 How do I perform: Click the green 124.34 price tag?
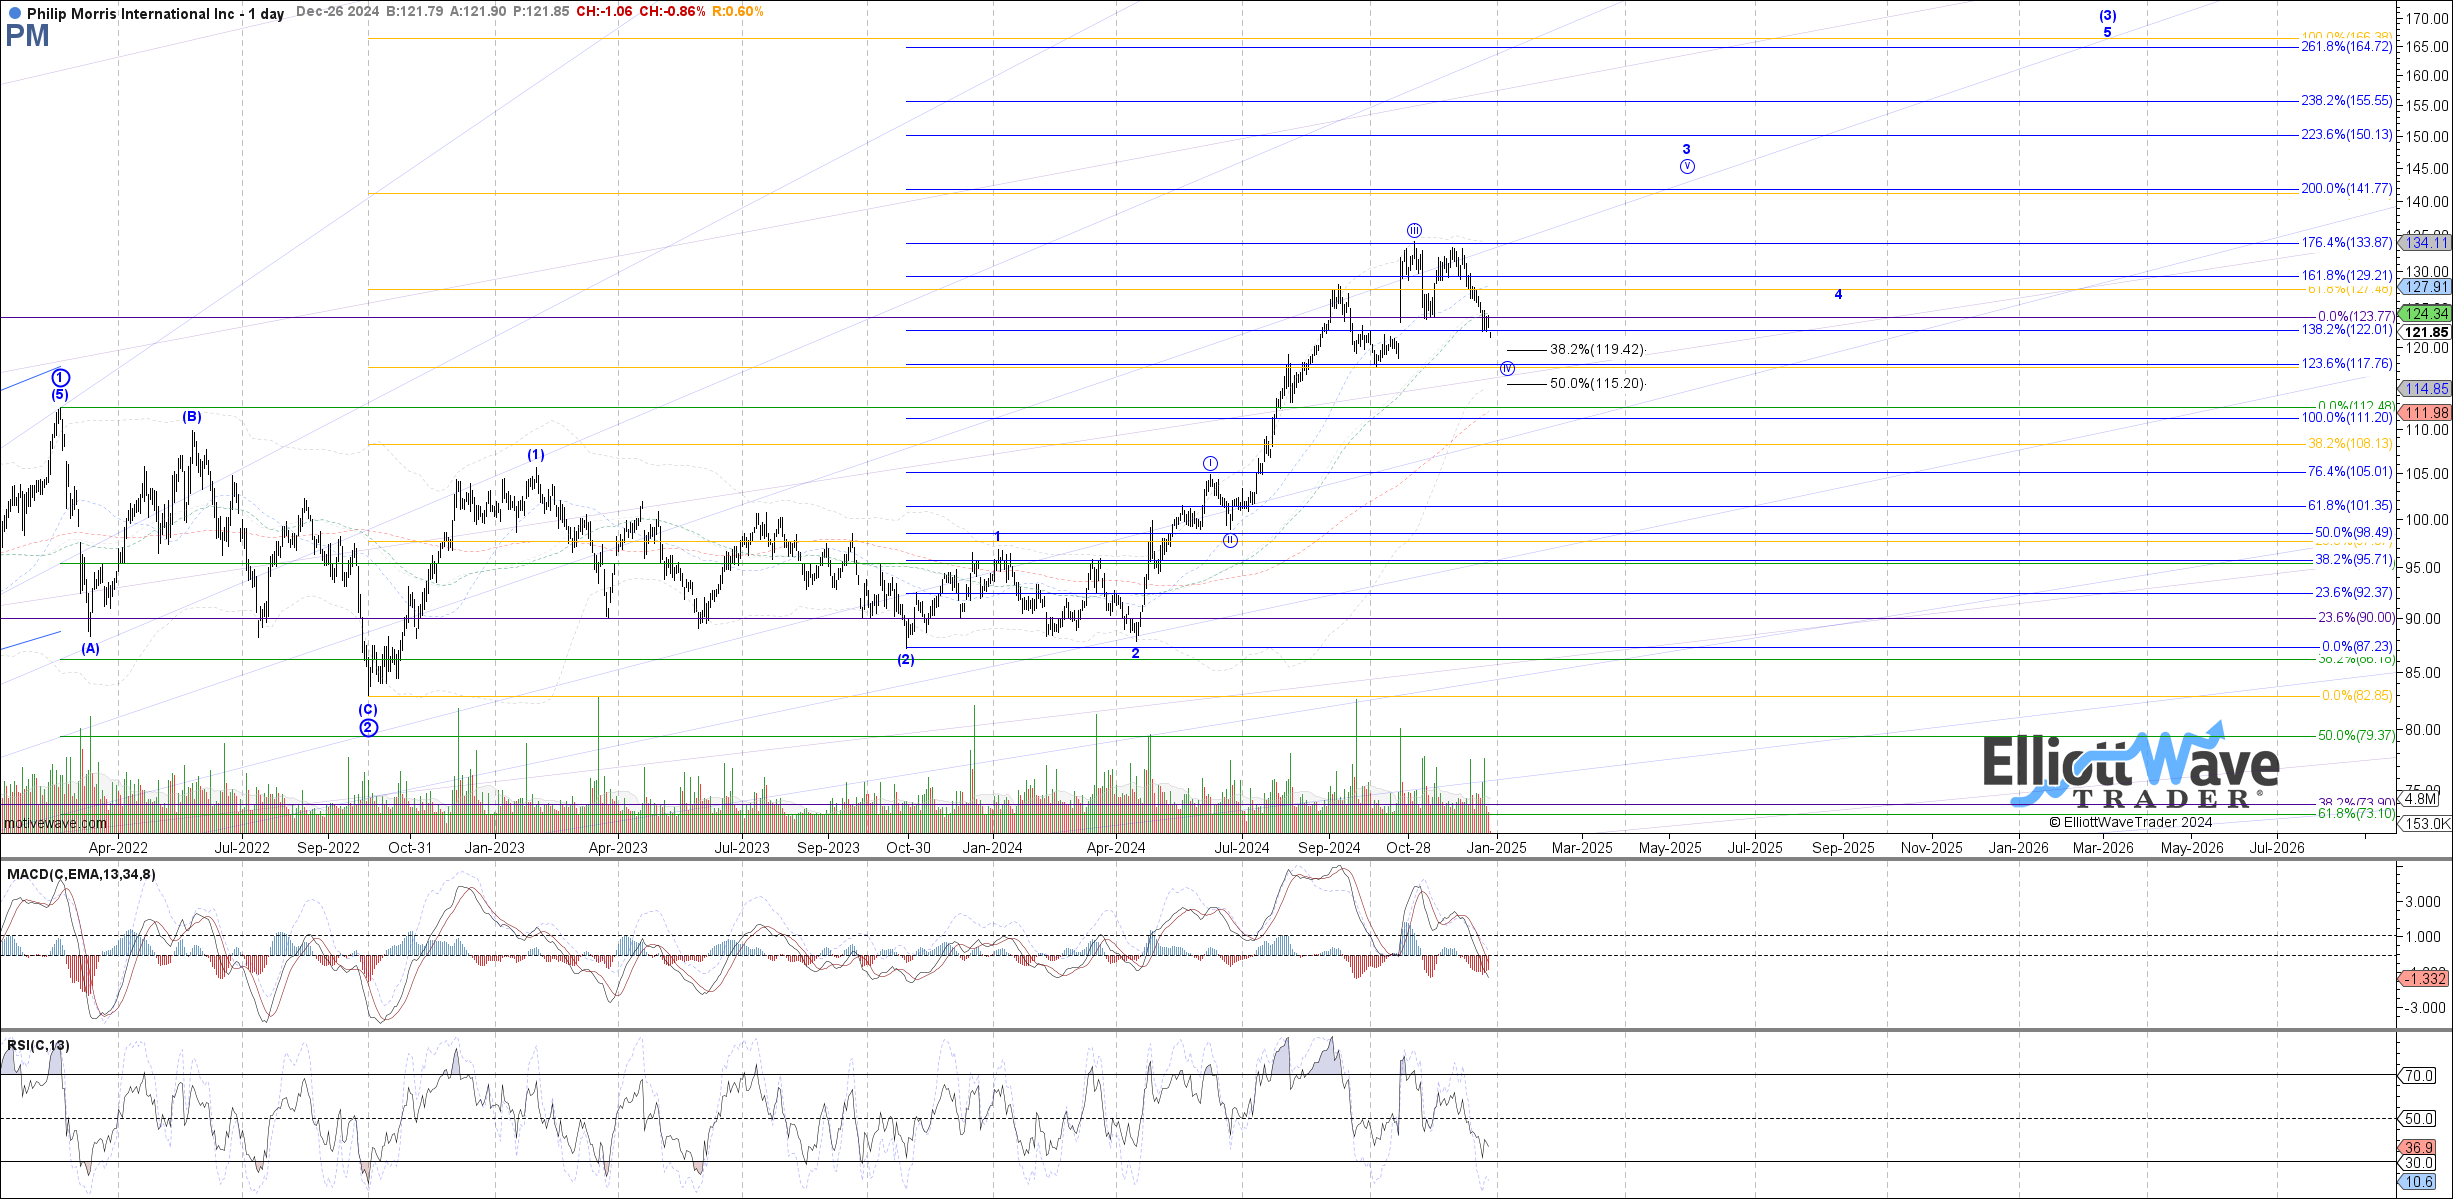pyautogui.click(x=2427, y=313)
